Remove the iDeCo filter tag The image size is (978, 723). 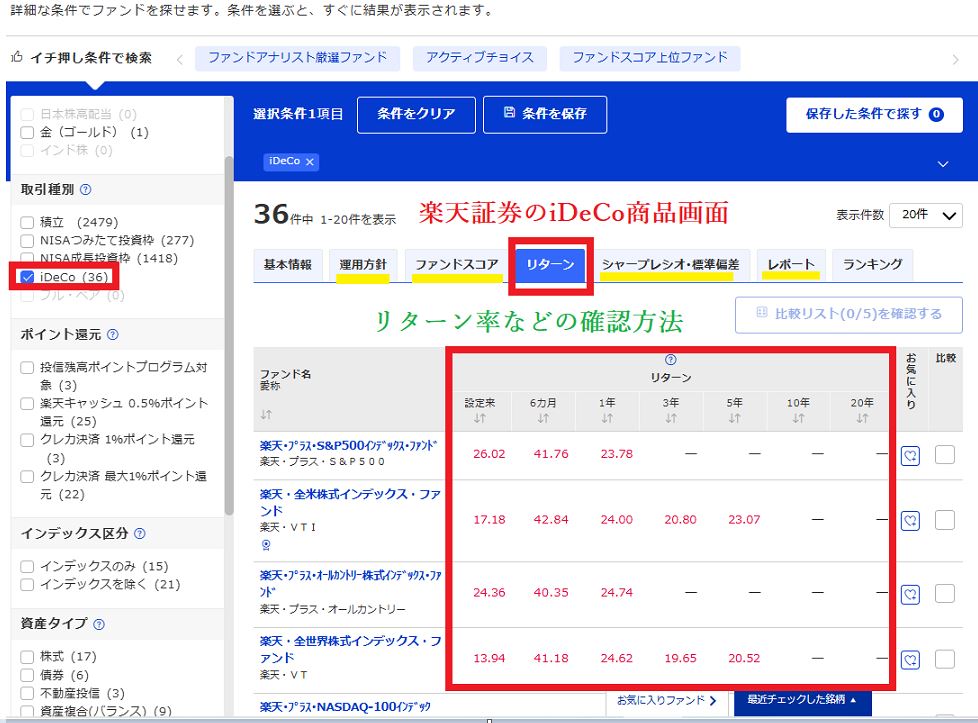coord(311,162)
